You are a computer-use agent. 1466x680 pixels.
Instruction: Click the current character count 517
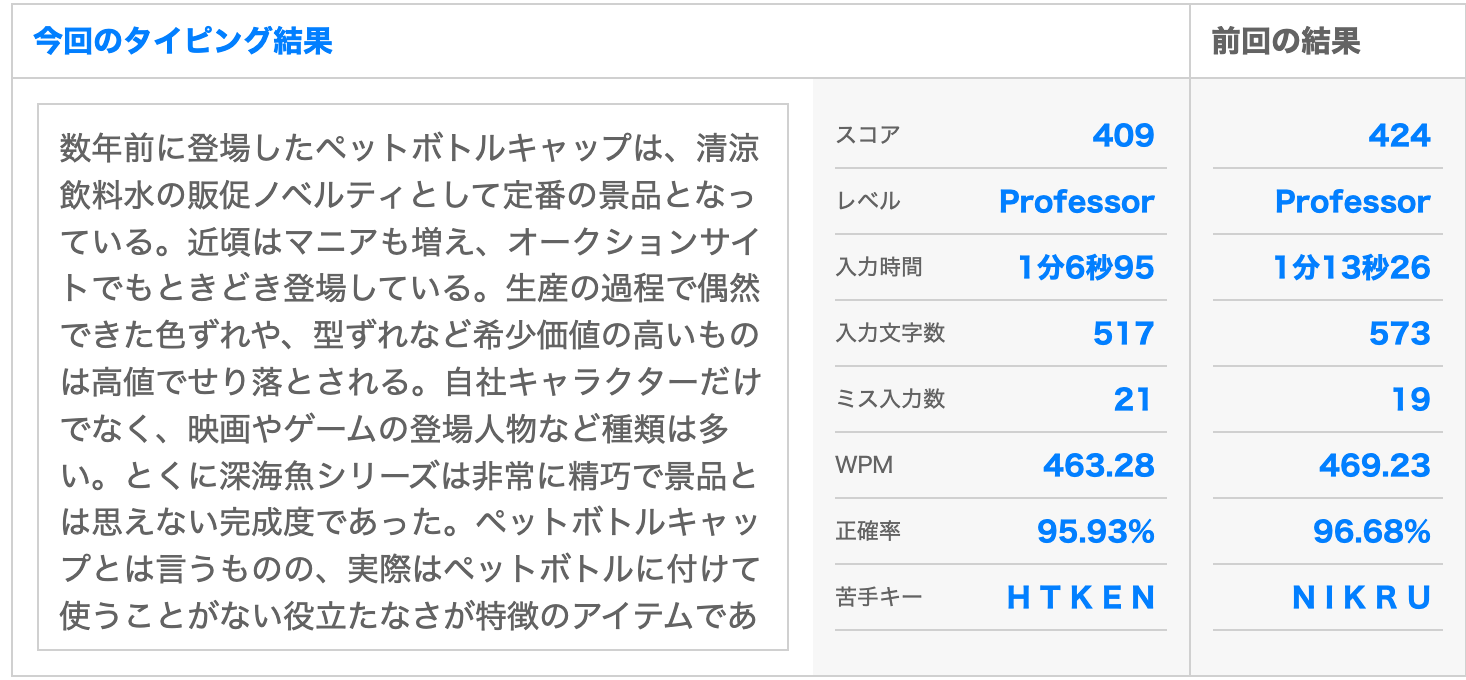(1124, 333)
